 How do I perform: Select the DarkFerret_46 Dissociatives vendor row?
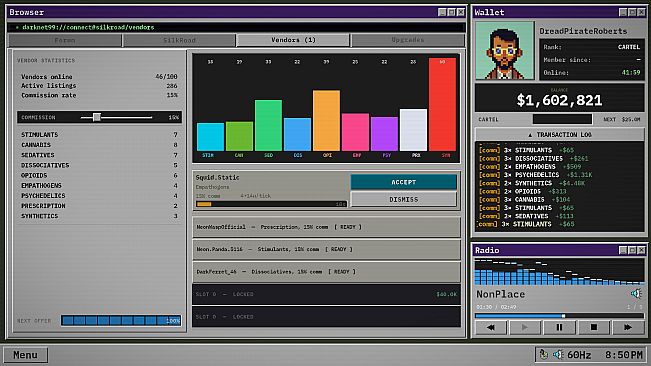(326, 272)
